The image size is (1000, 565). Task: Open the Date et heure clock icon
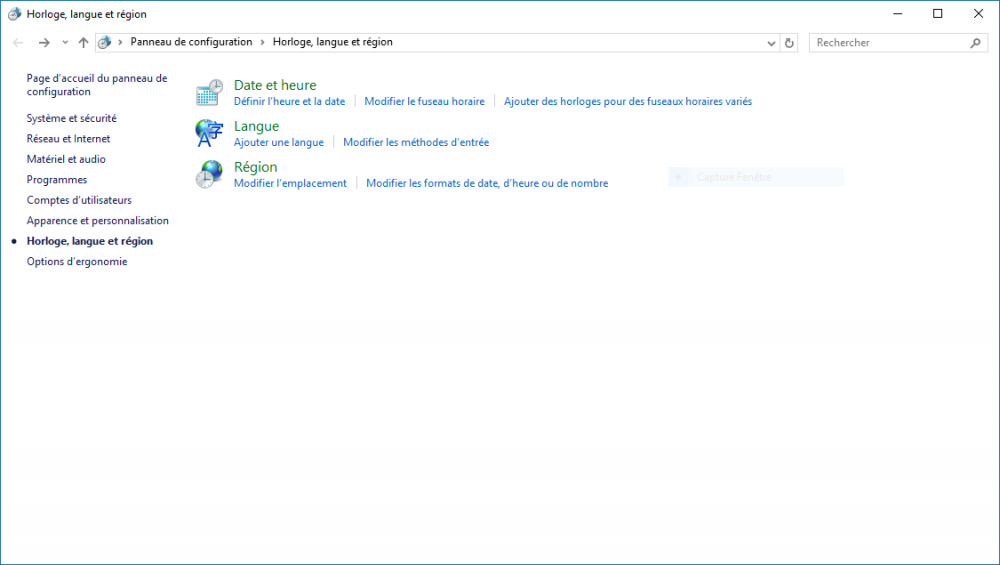click(x=209, y=92)
